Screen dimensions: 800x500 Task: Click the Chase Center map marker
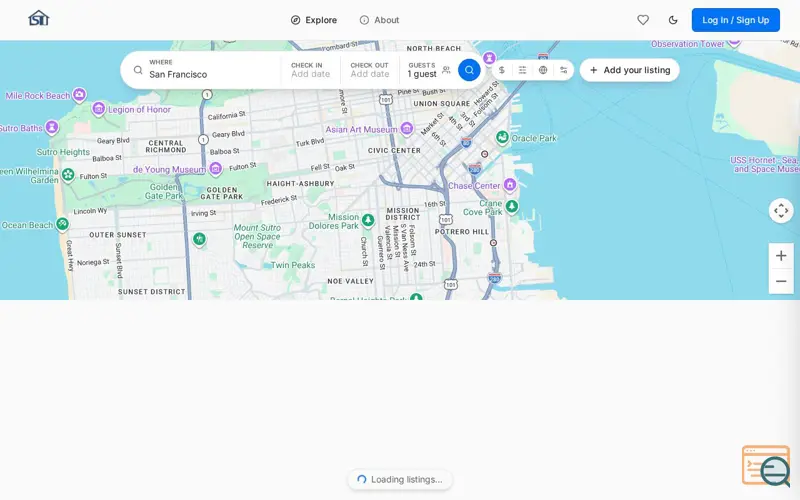[510, 185]
